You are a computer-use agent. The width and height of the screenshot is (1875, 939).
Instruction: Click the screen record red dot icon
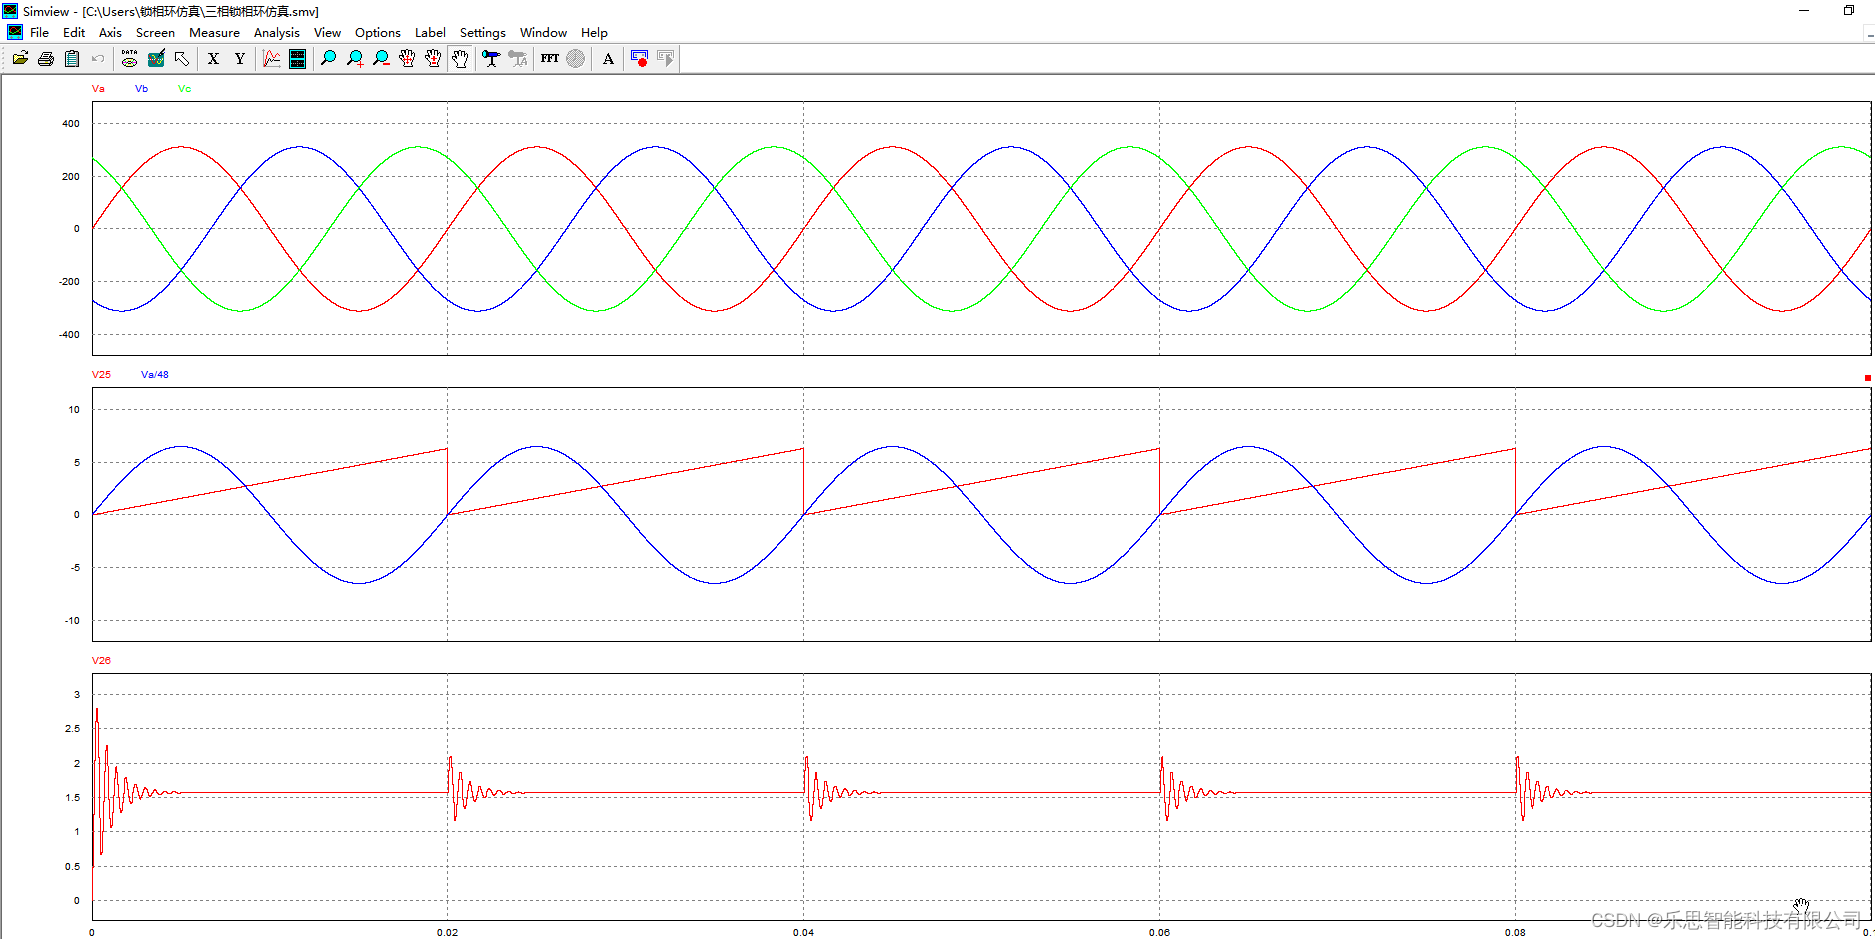640,59
